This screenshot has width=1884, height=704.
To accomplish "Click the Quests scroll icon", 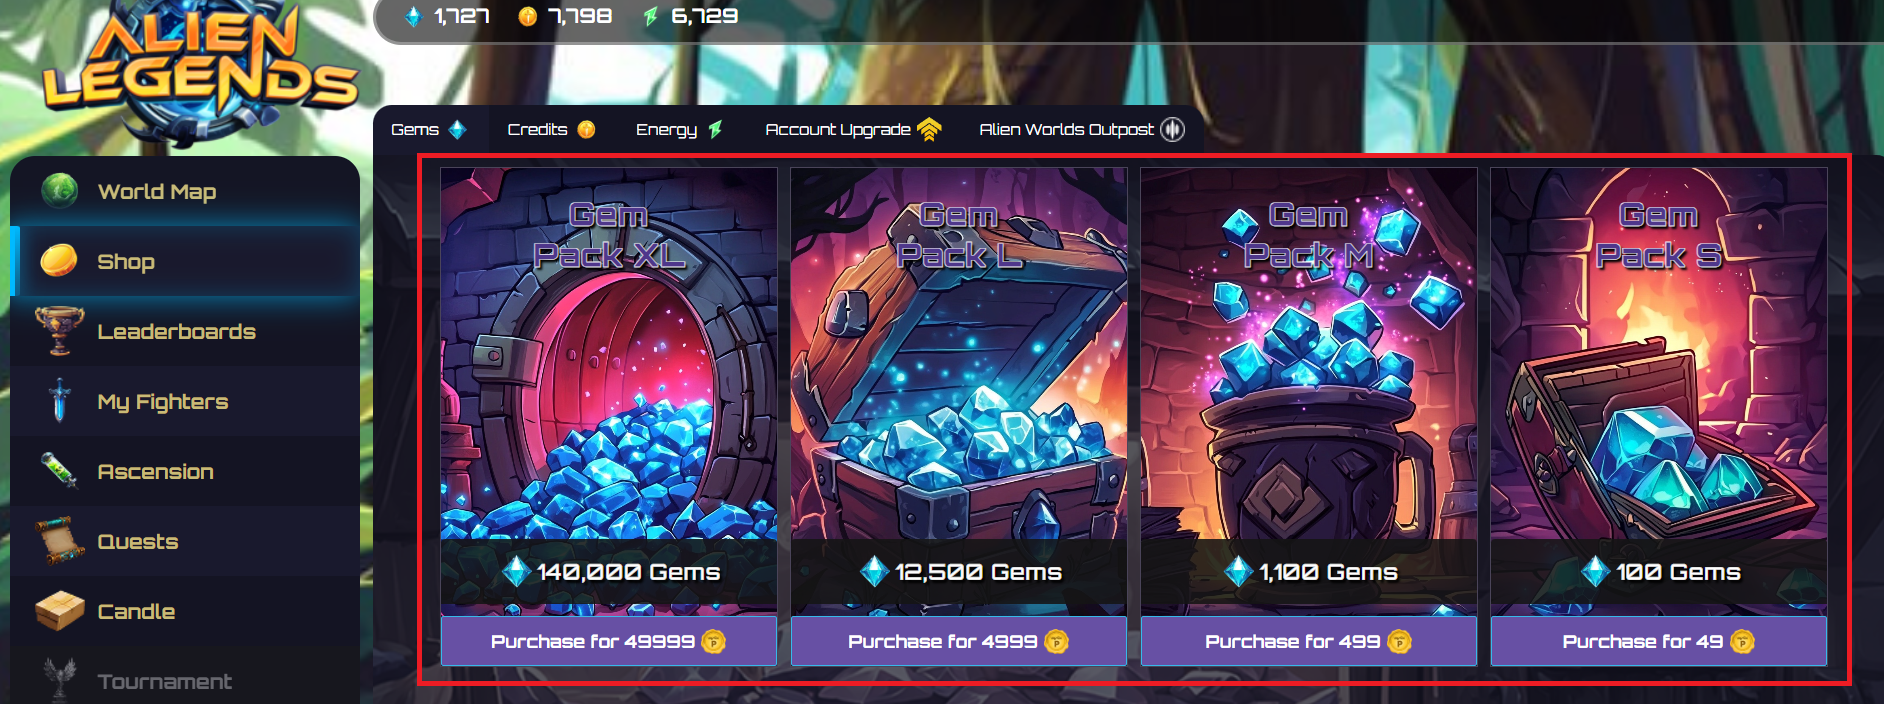I will [59, 541].
